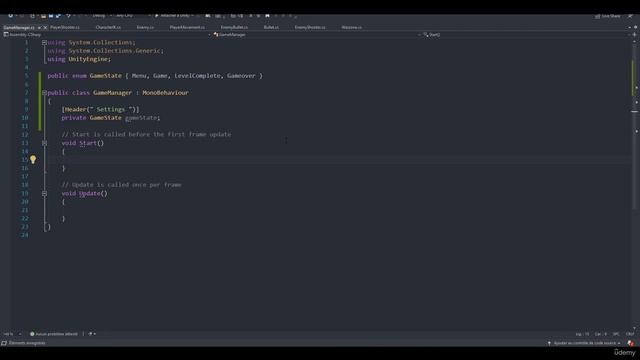Click the Attach to Unity button
640x360 pixels.
click(173, 16)
